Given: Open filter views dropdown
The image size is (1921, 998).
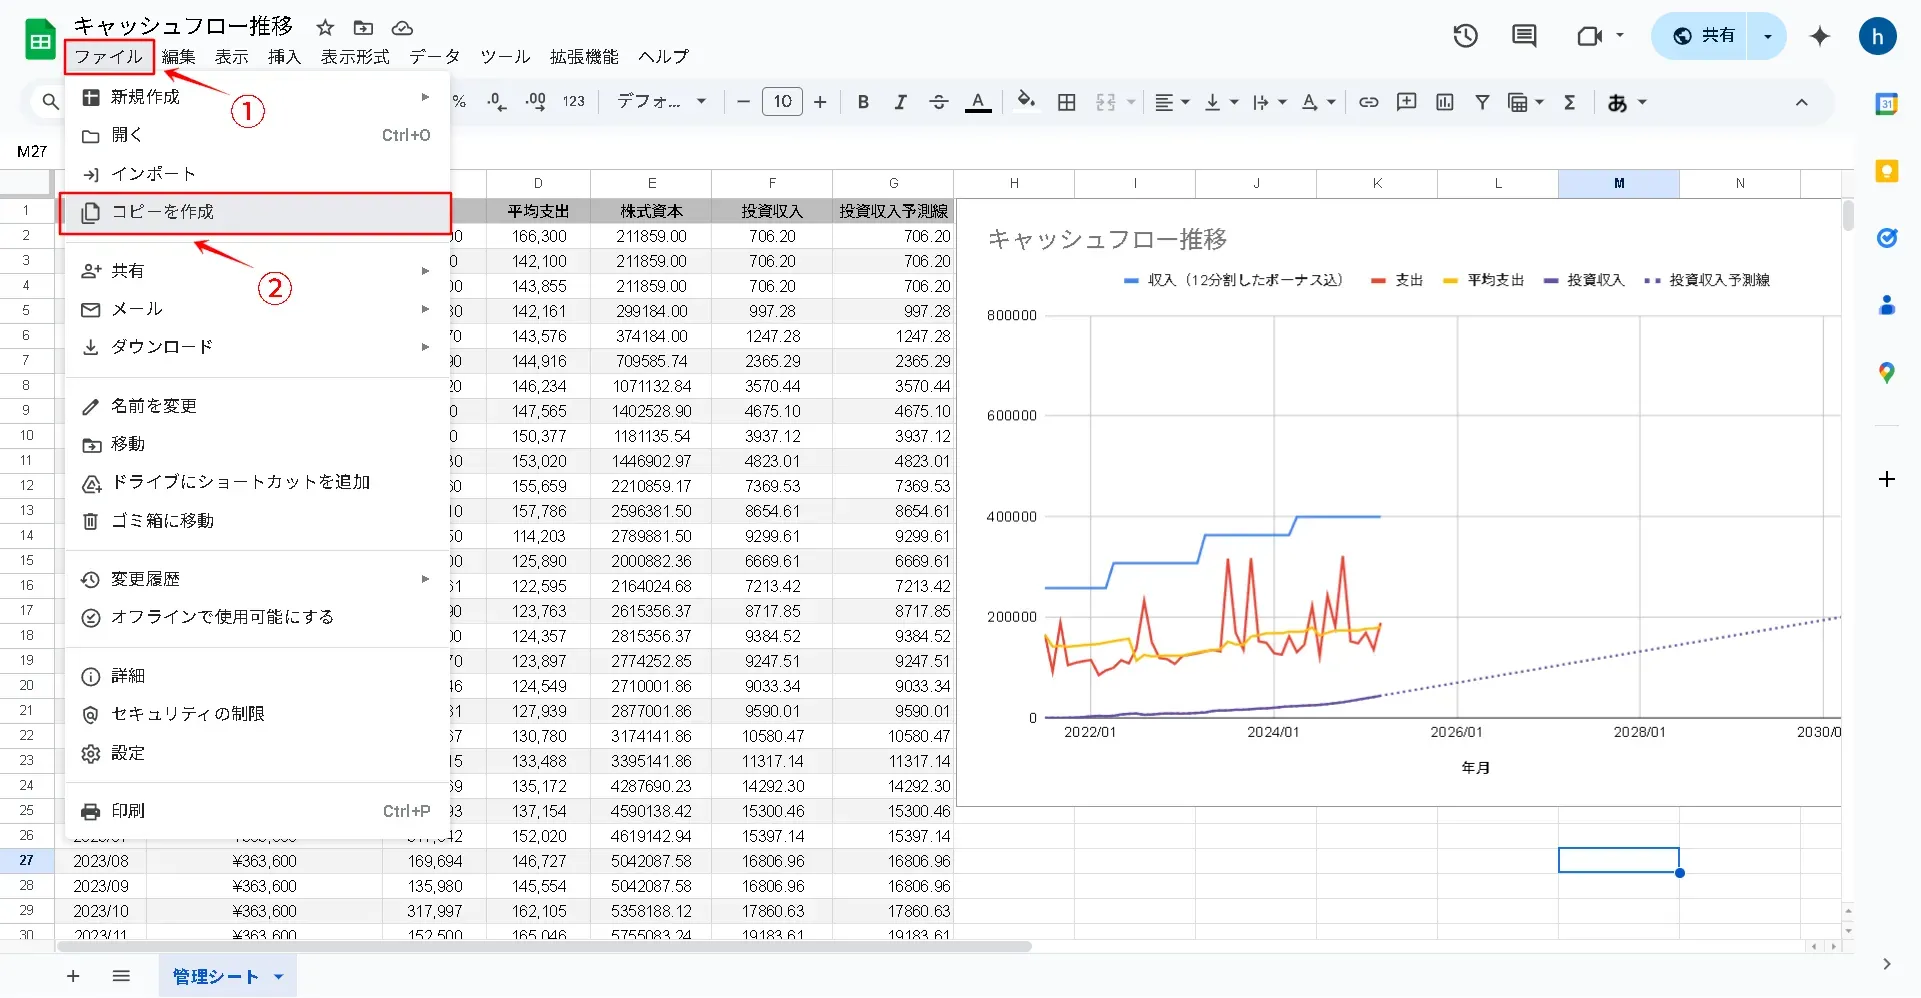Looking at the screenshot, I should (1526, 101).
